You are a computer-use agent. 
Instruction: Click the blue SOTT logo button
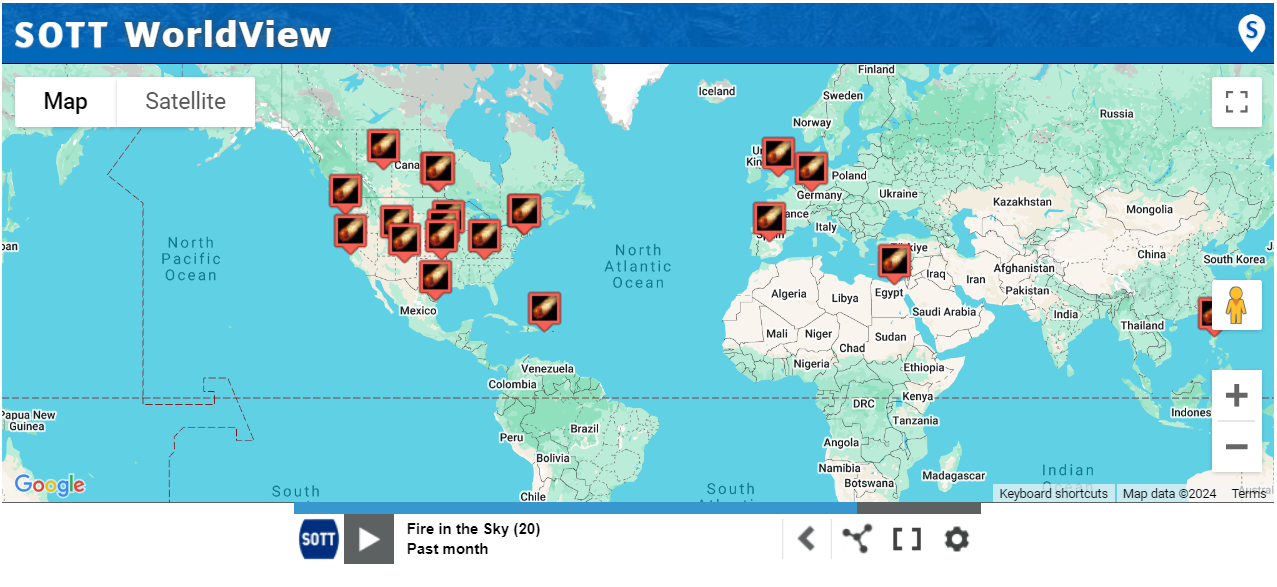319,540
